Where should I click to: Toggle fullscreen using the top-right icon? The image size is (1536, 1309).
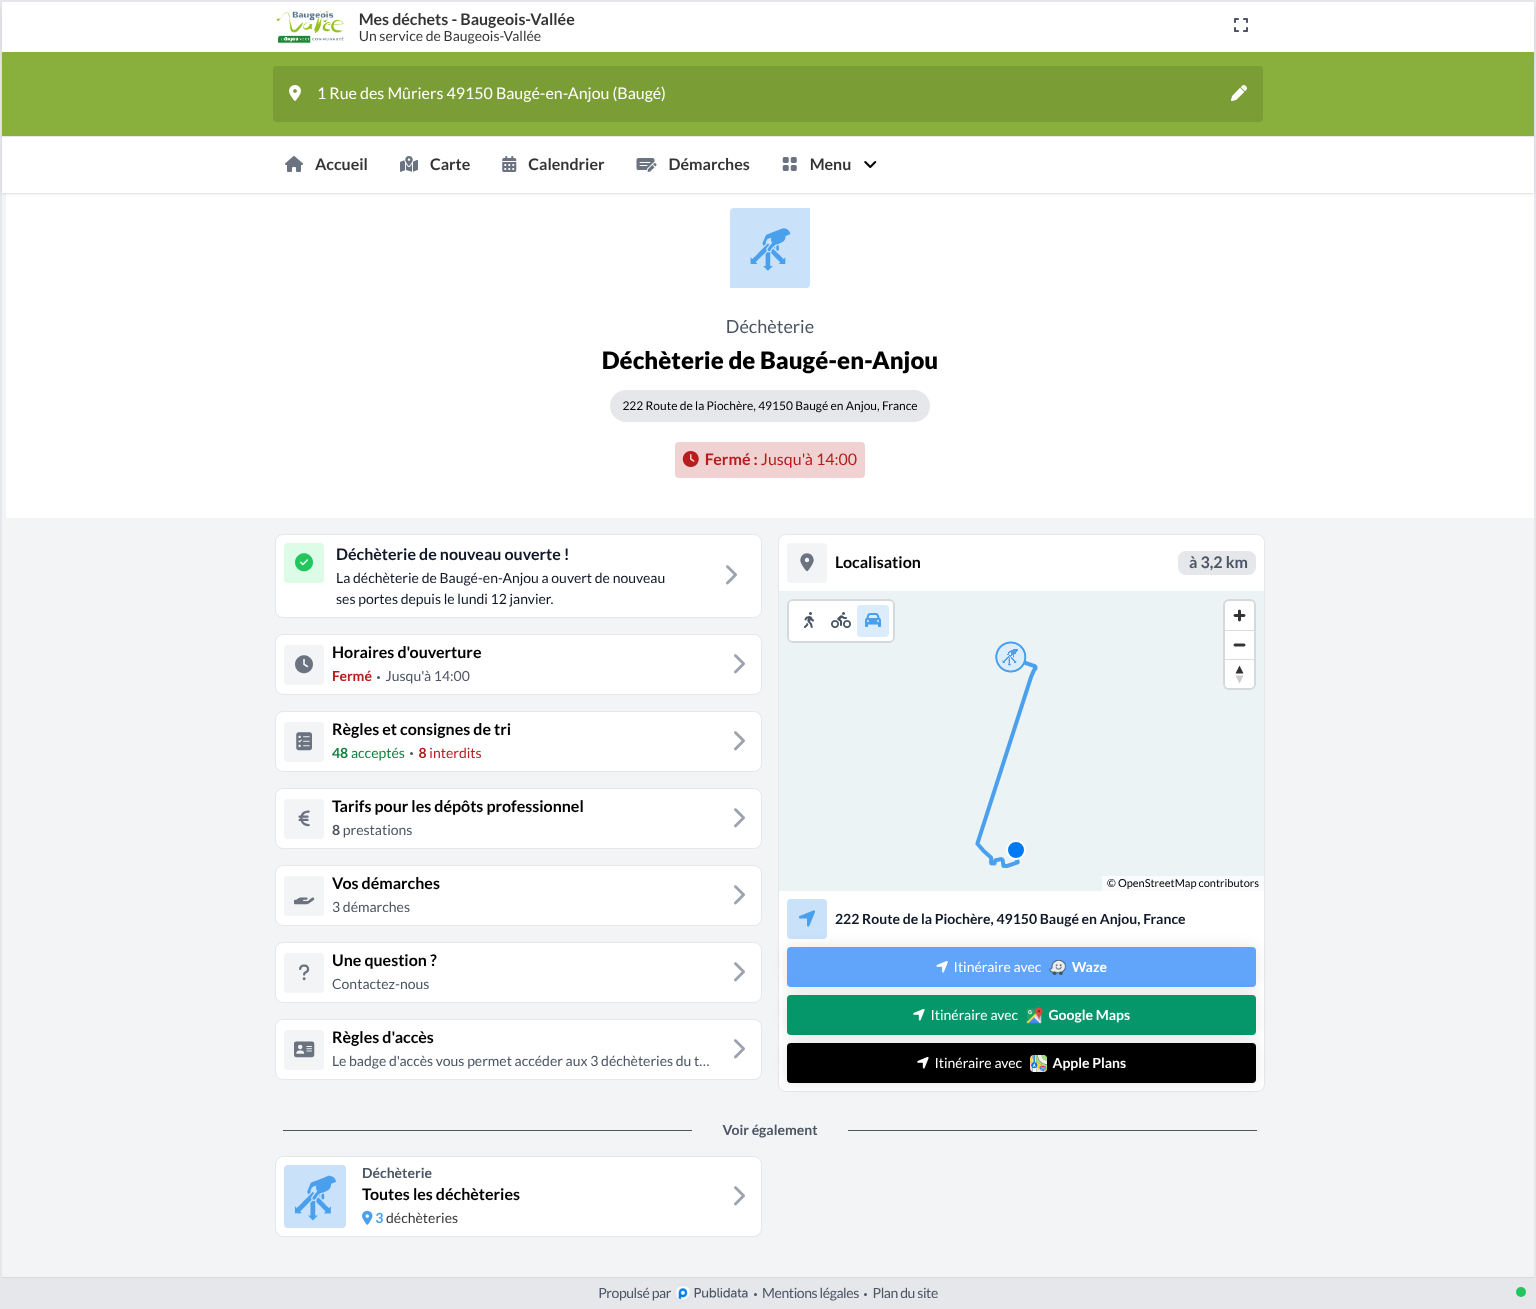point(1241,25)
